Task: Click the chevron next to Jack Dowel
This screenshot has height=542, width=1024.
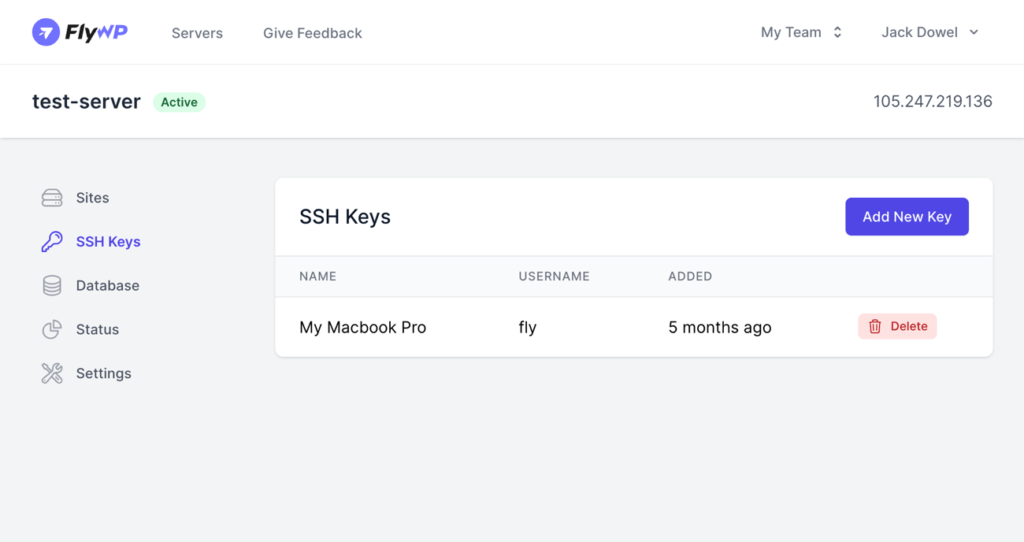Action: coord(974,33)
